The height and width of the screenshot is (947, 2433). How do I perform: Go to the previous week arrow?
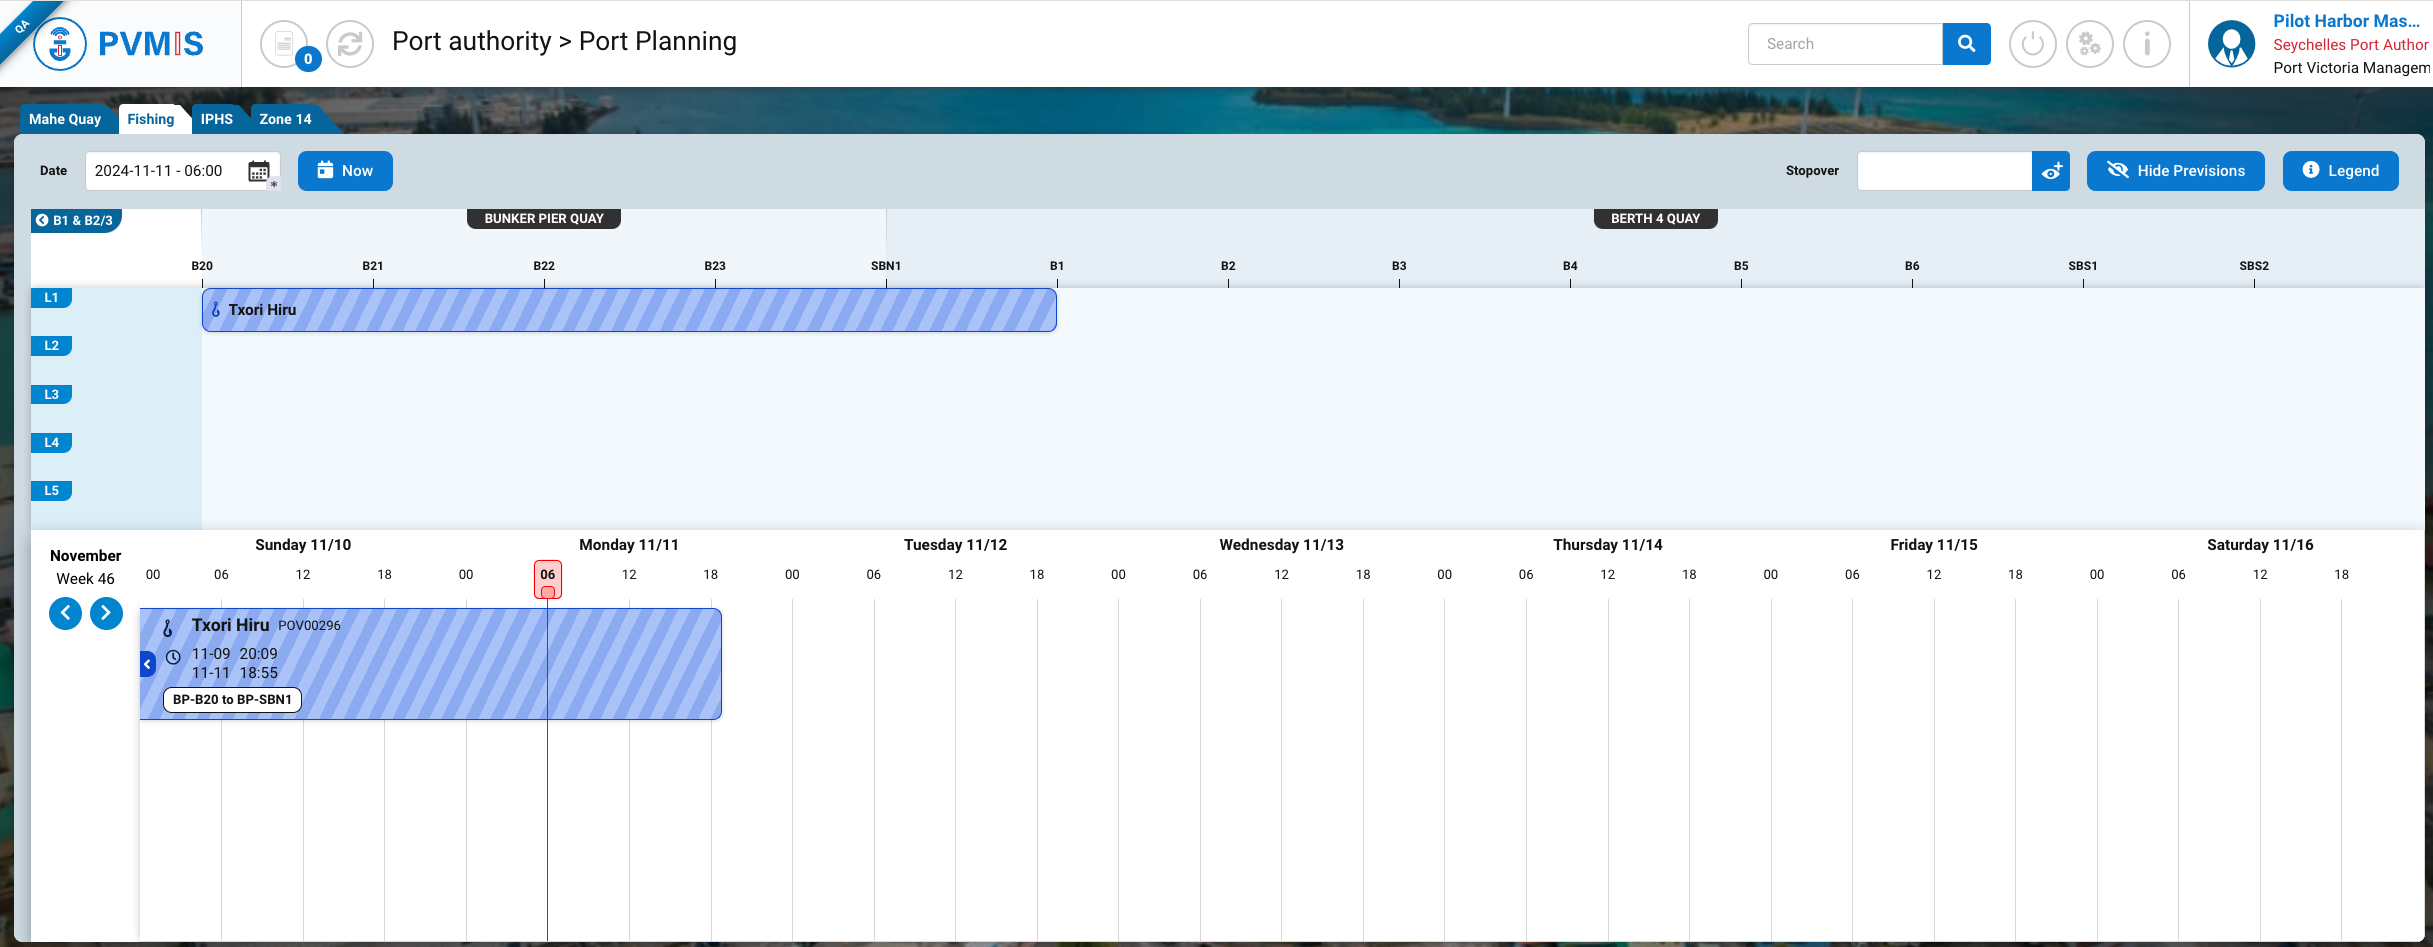click(66, 613)
